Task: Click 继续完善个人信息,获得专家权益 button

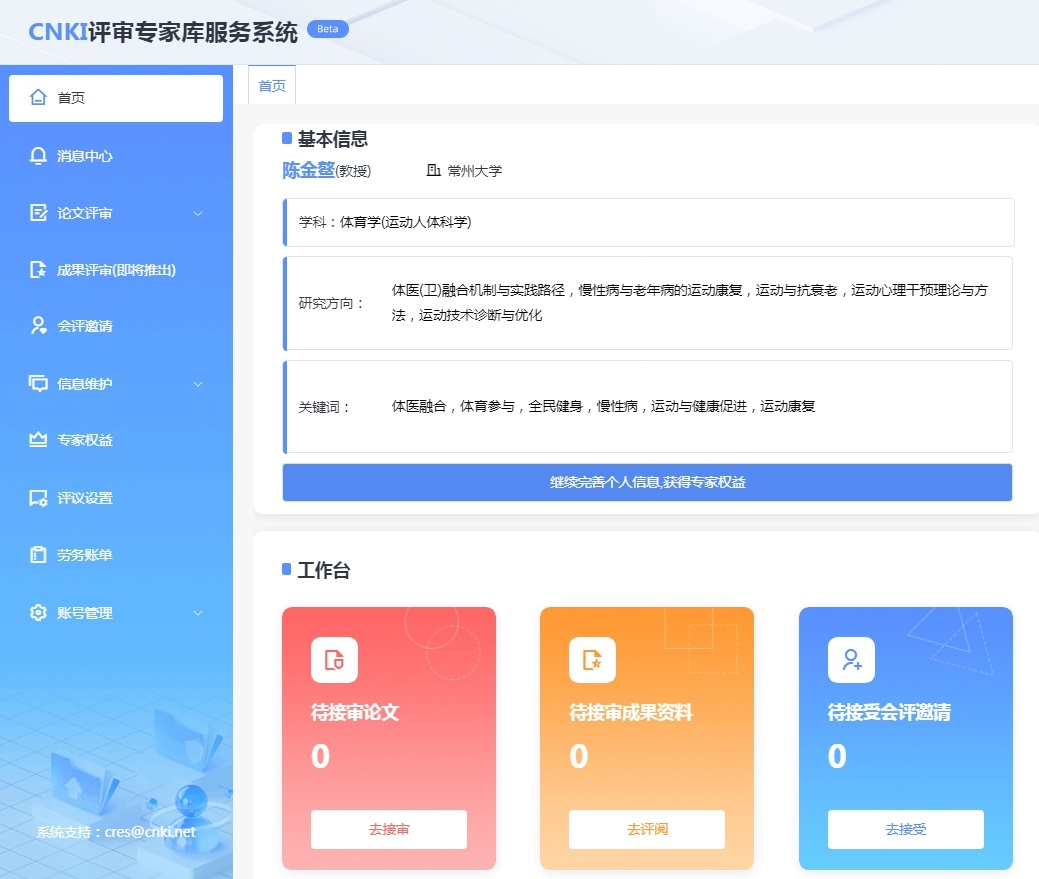Action: 647,482
